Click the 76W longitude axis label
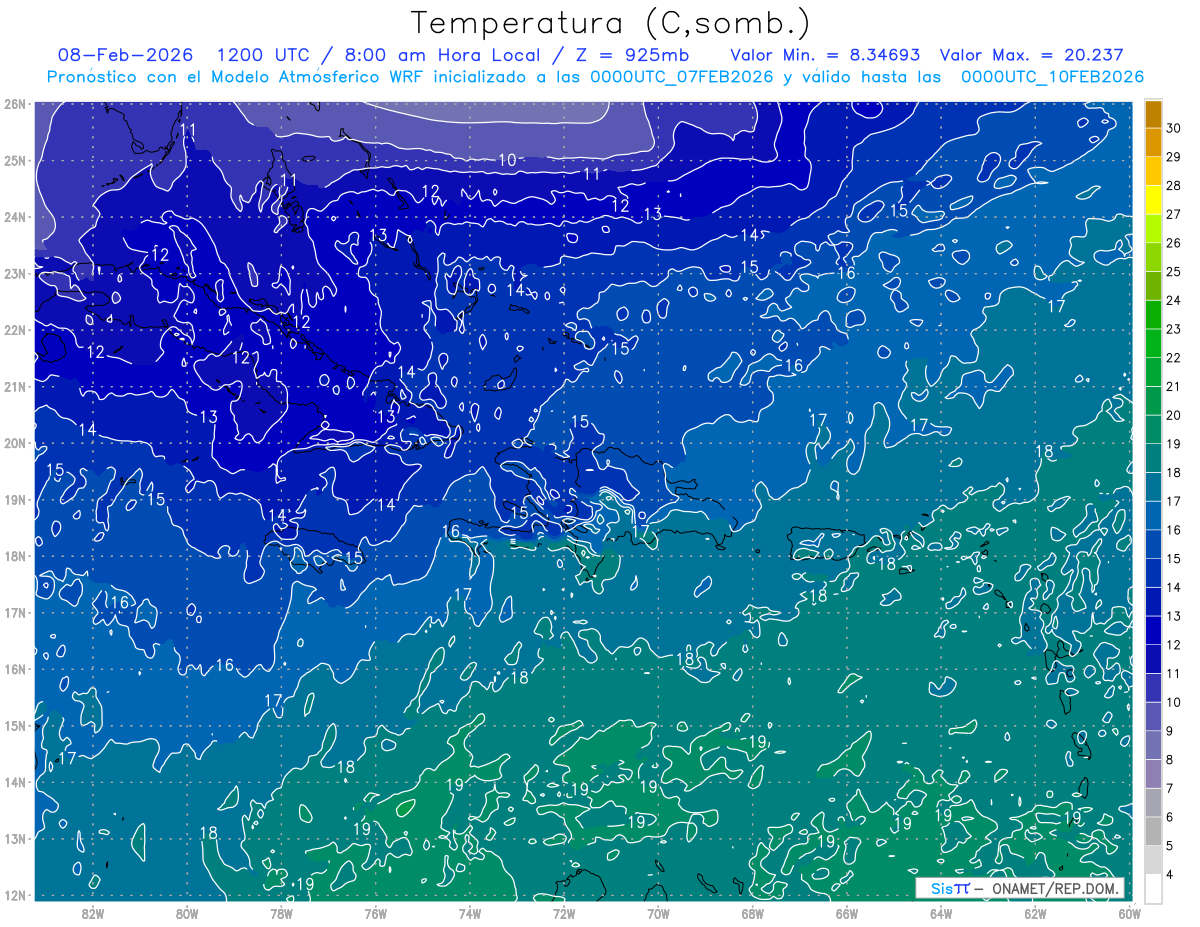Image resolution: width=1200 pixels, height=927 pixels. (x=375, y=913)
